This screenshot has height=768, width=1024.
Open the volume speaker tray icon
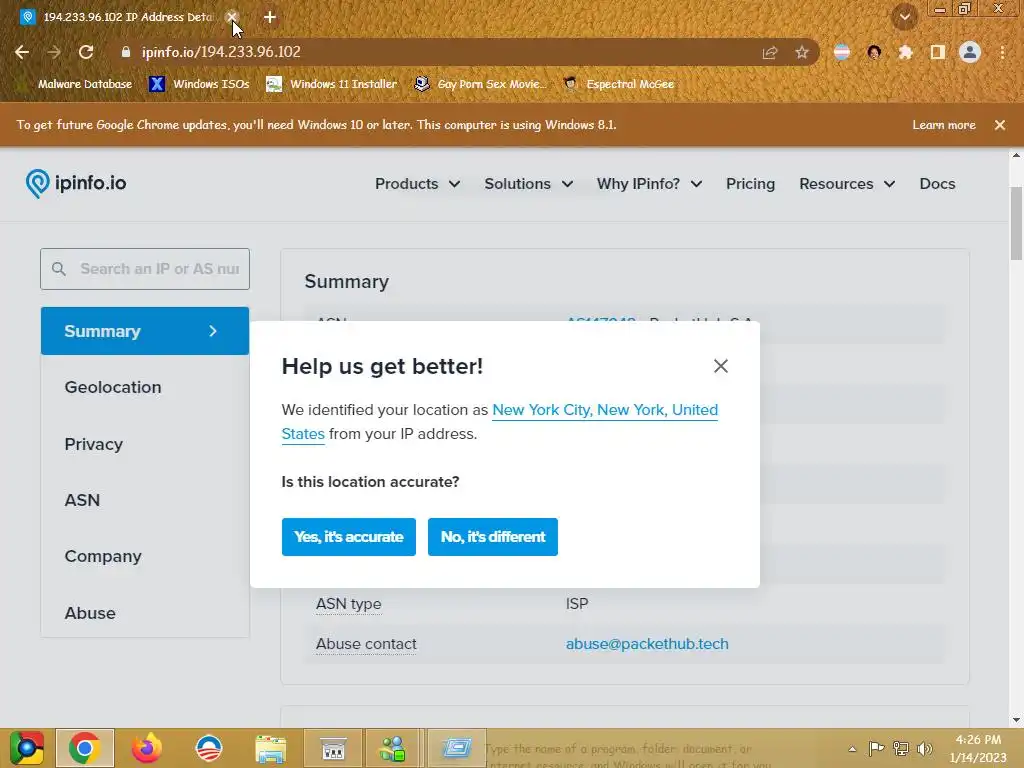[924, 748]
